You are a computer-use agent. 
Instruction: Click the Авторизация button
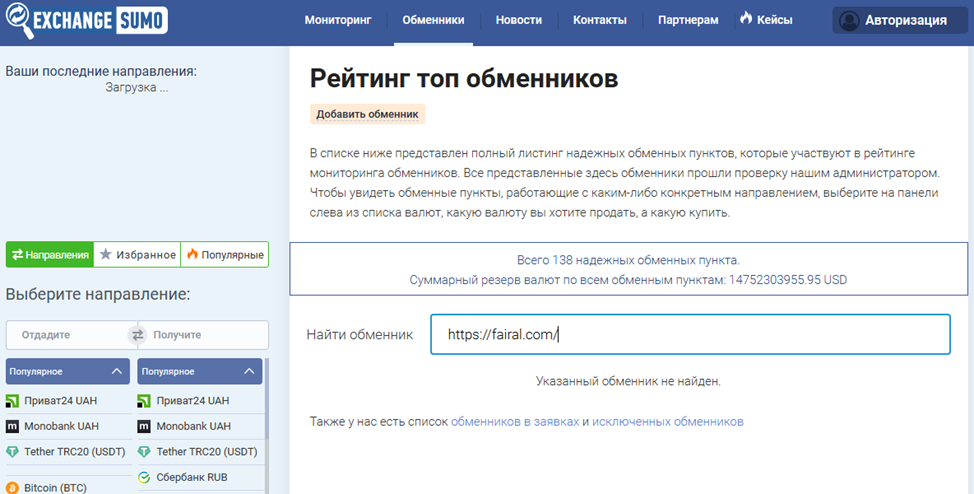pyautogui.click(x=899, y=21)
